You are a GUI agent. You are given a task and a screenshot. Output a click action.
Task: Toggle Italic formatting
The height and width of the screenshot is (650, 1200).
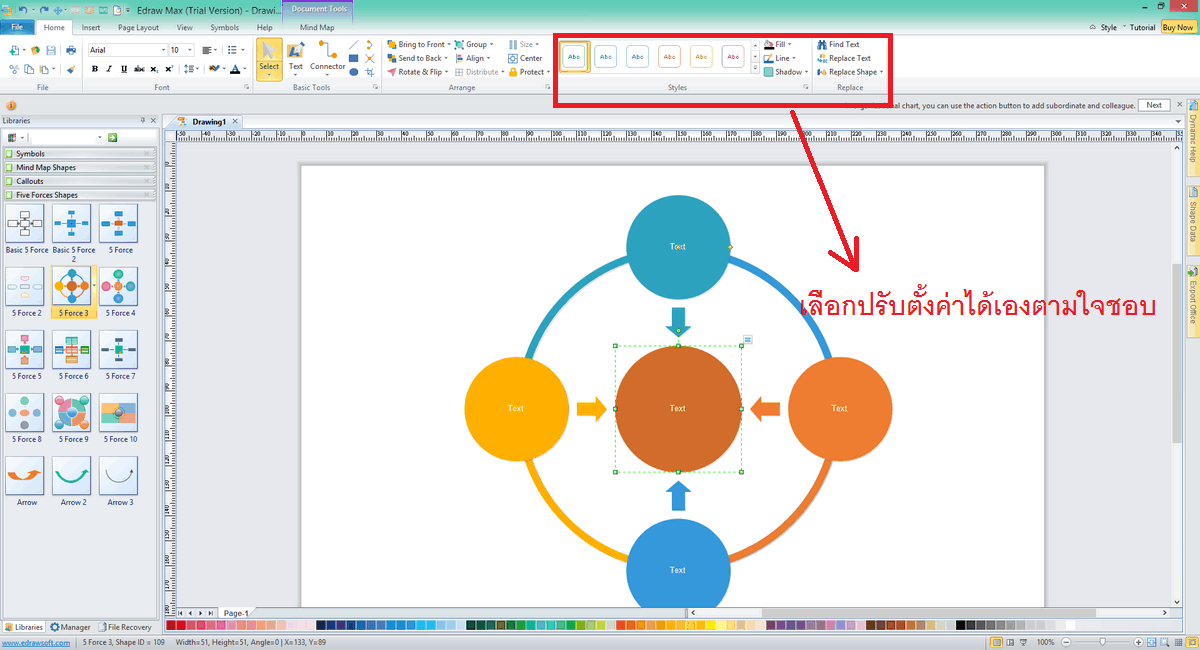coord(110,69)
